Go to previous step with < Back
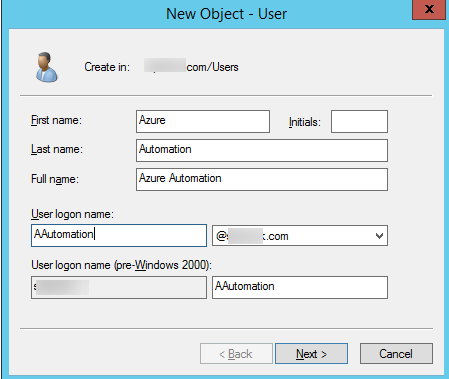The height and width of the screenshot is (379, 449). coord(236,353)
